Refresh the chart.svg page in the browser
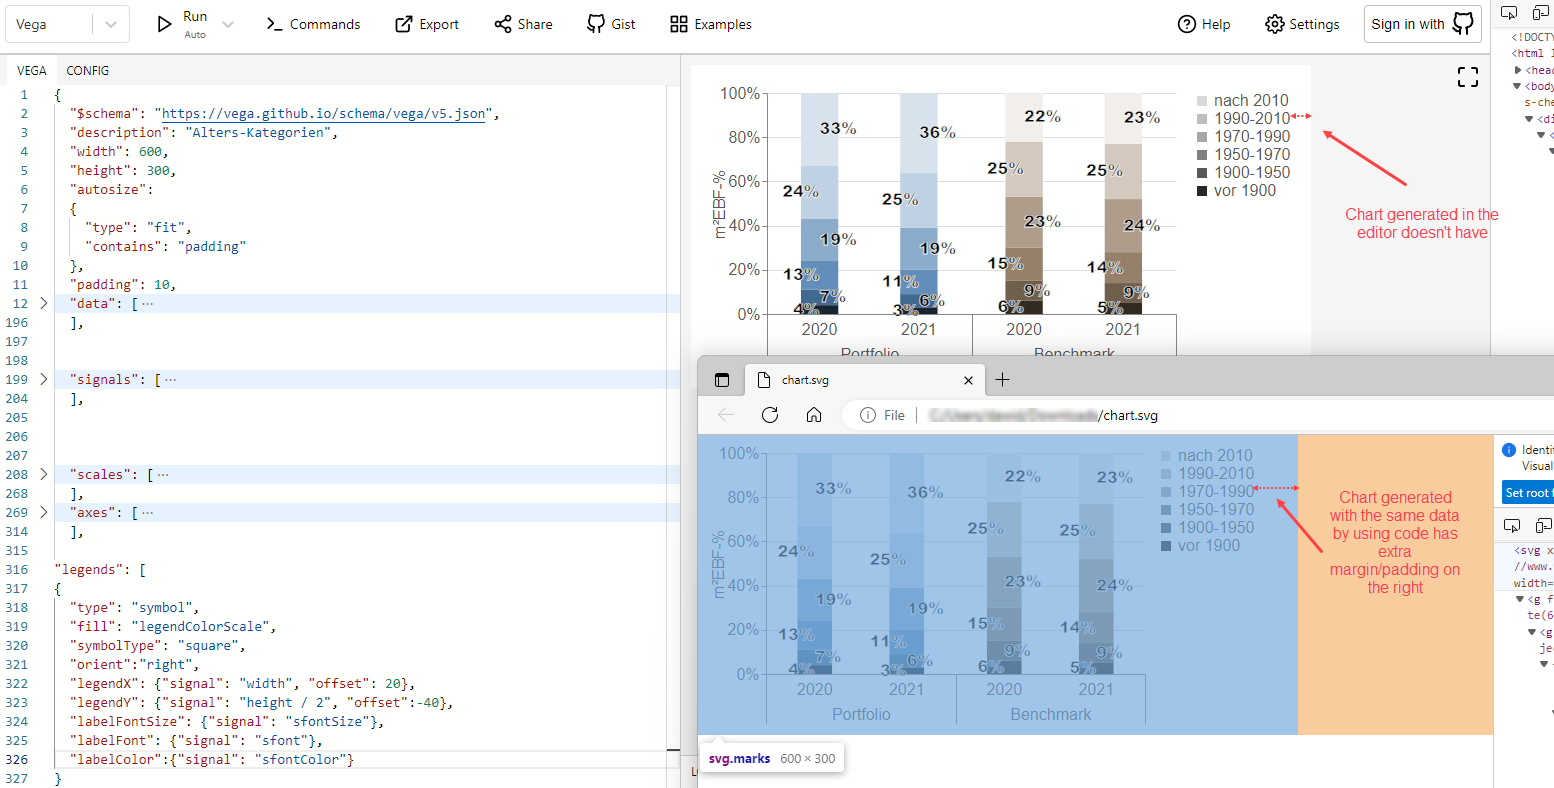1554x788 pixels. coord(770,415)
